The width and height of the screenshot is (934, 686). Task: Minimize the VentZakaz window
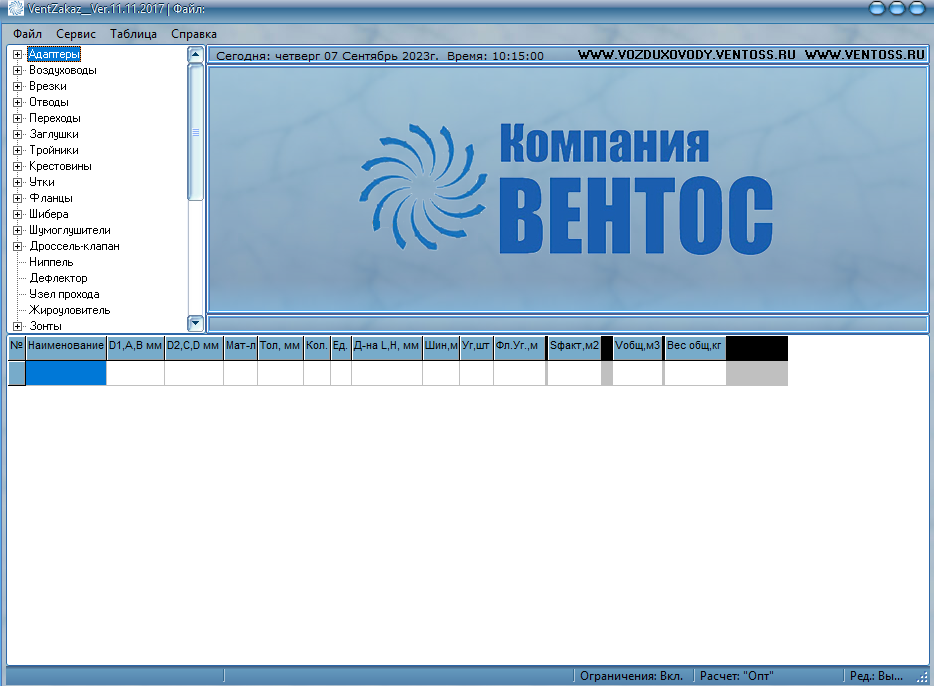coord(877,8)
